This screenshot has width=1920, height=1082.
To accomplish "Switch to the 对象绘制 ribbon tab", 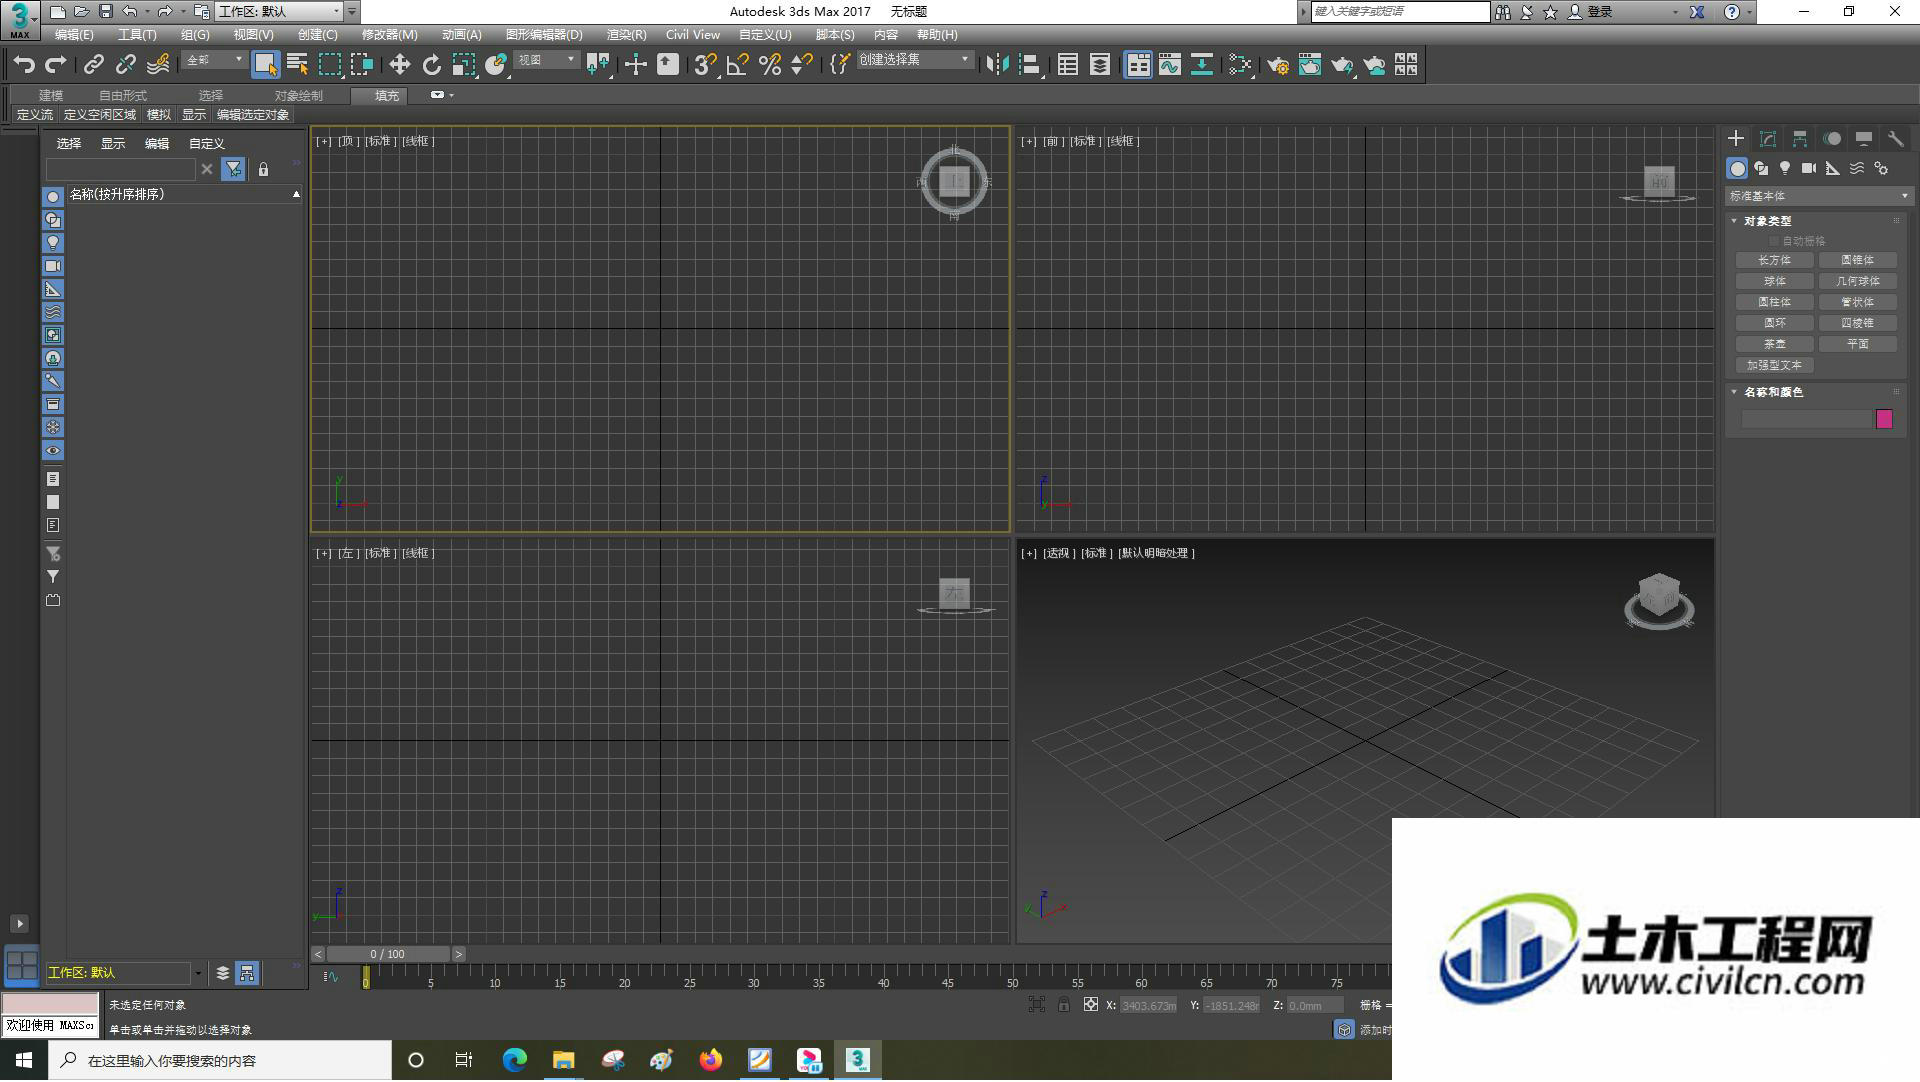I will pos(298,96).
